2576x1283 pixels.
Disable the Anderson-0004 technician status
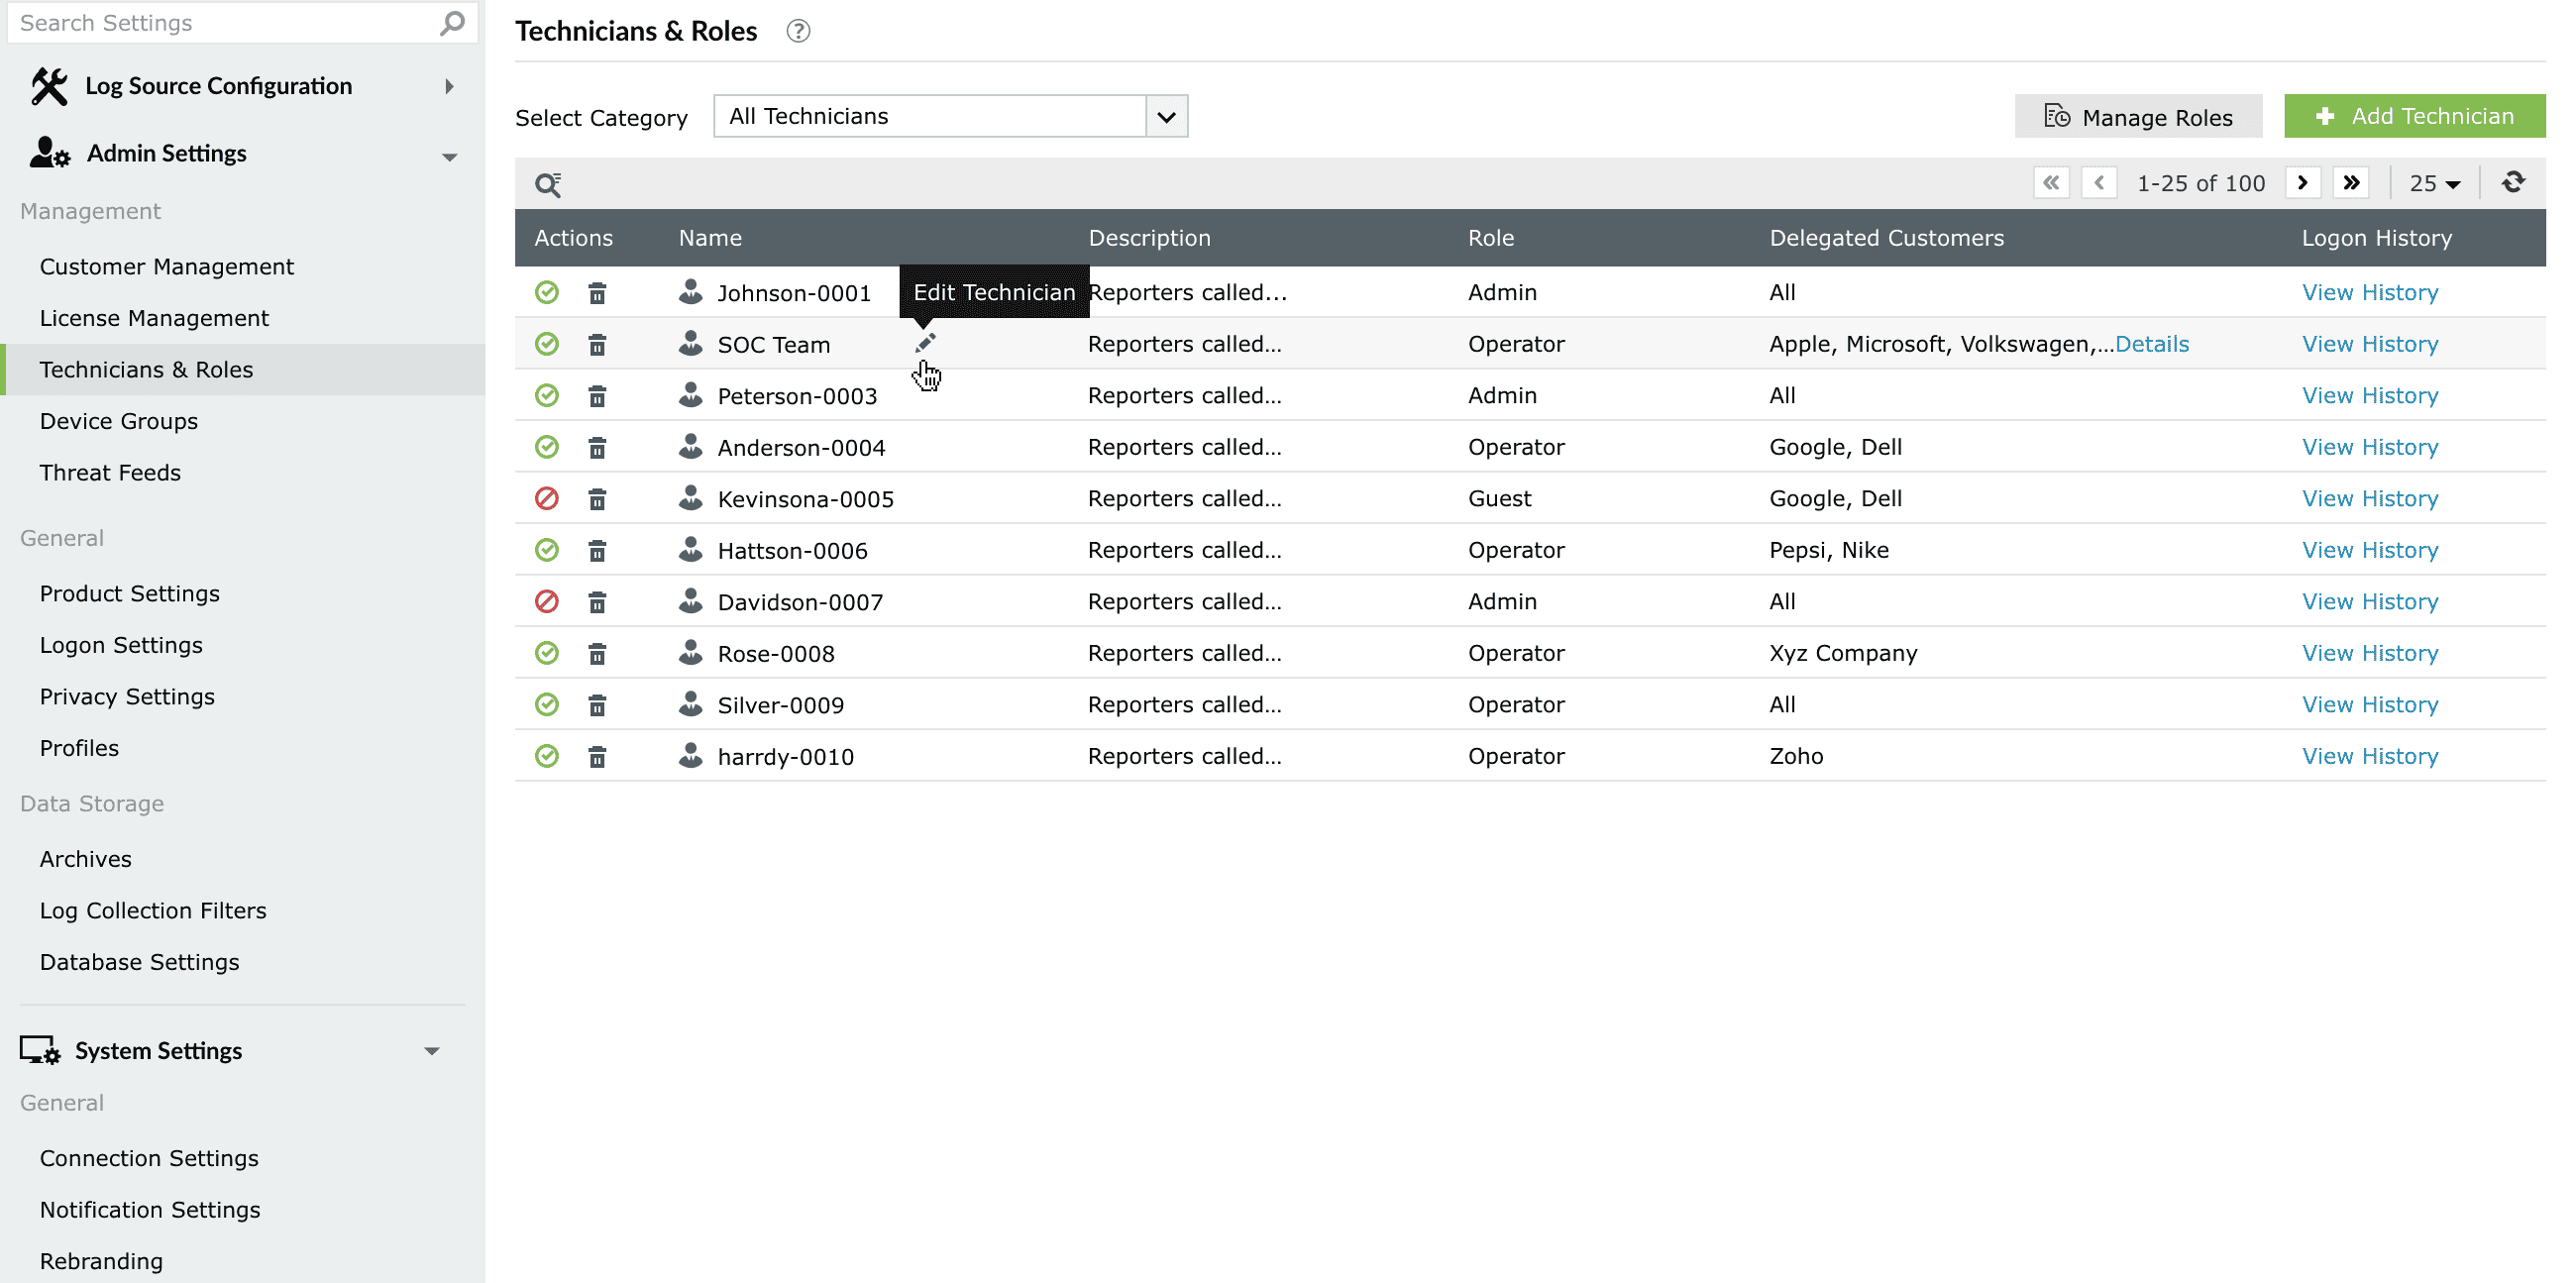tap(547, 447)
